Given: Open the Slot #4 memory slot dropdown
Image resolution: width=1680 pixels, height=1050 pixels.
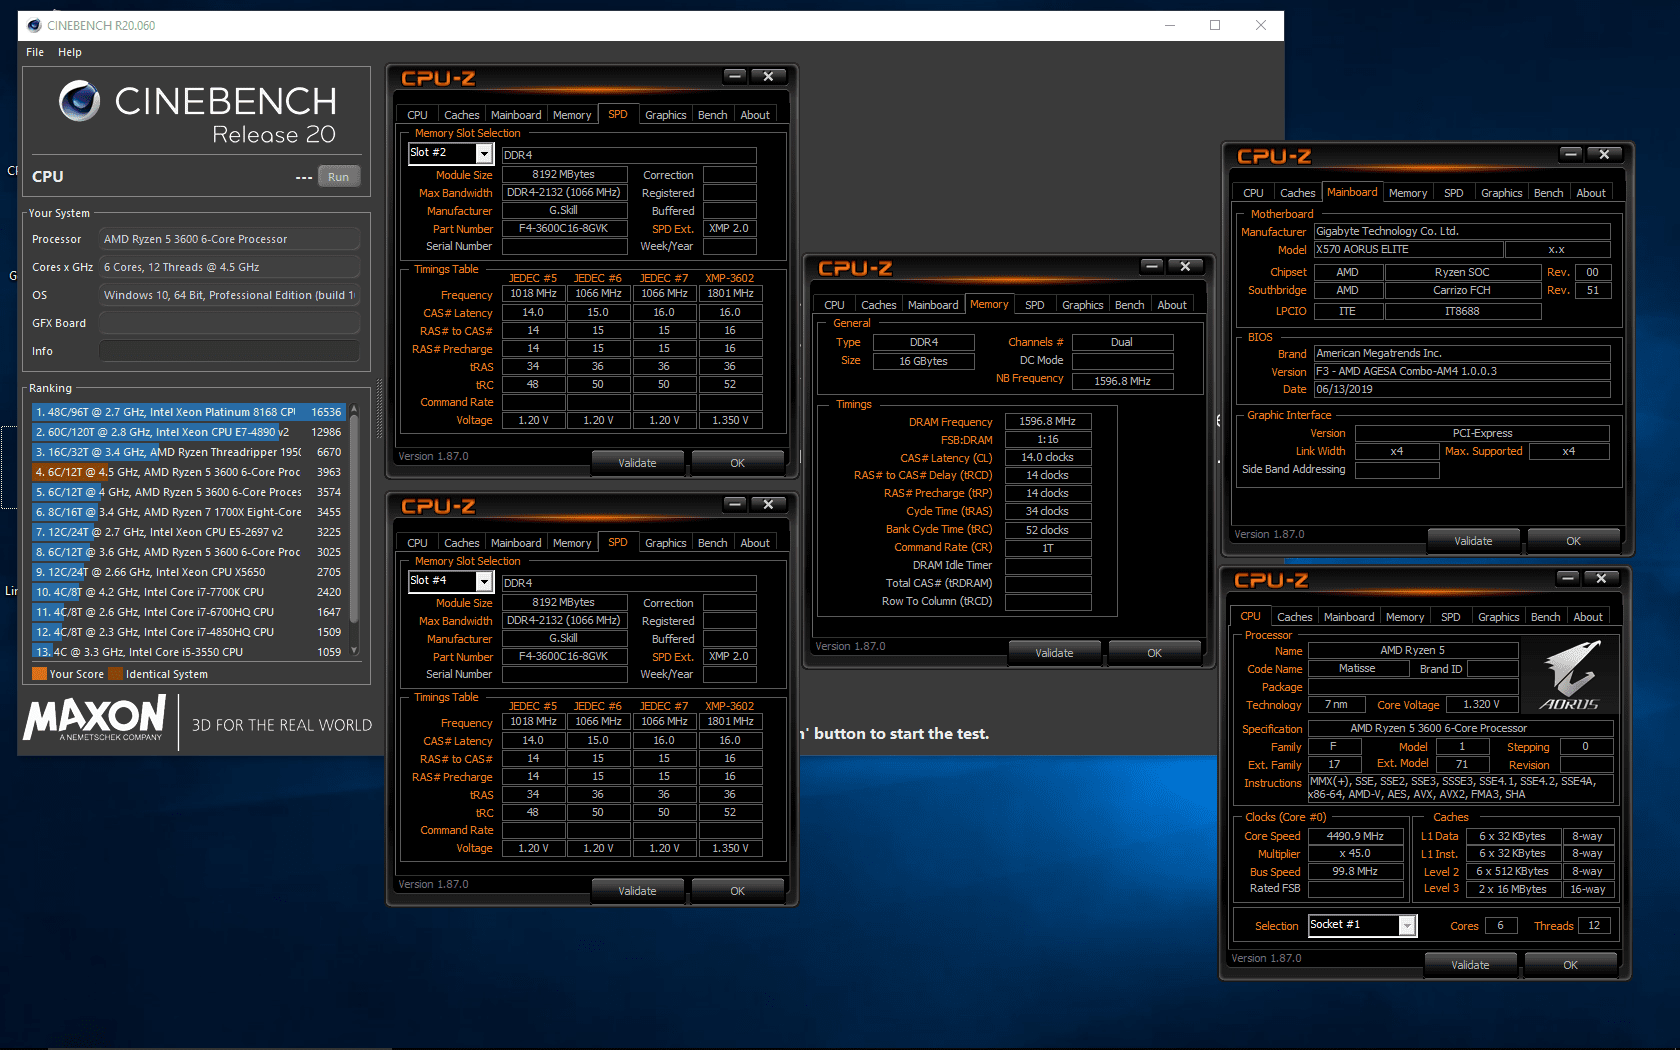Looking at the screenshot, I should click(x=484, y=581).
